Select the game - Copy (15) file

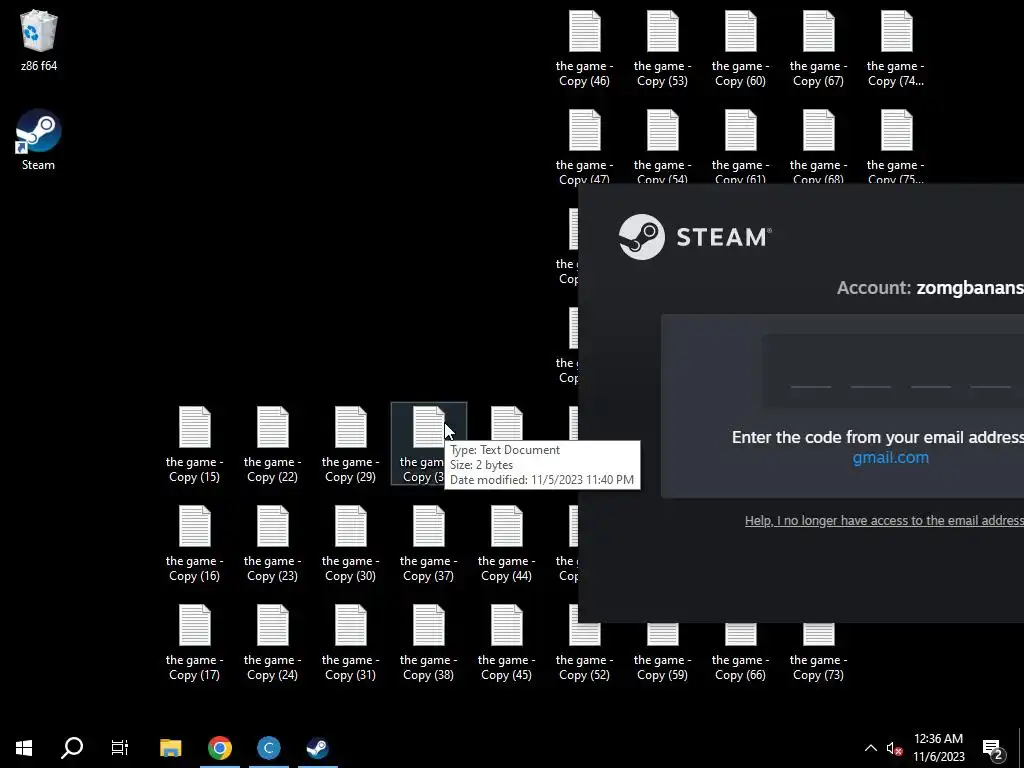tap(194, 445)
